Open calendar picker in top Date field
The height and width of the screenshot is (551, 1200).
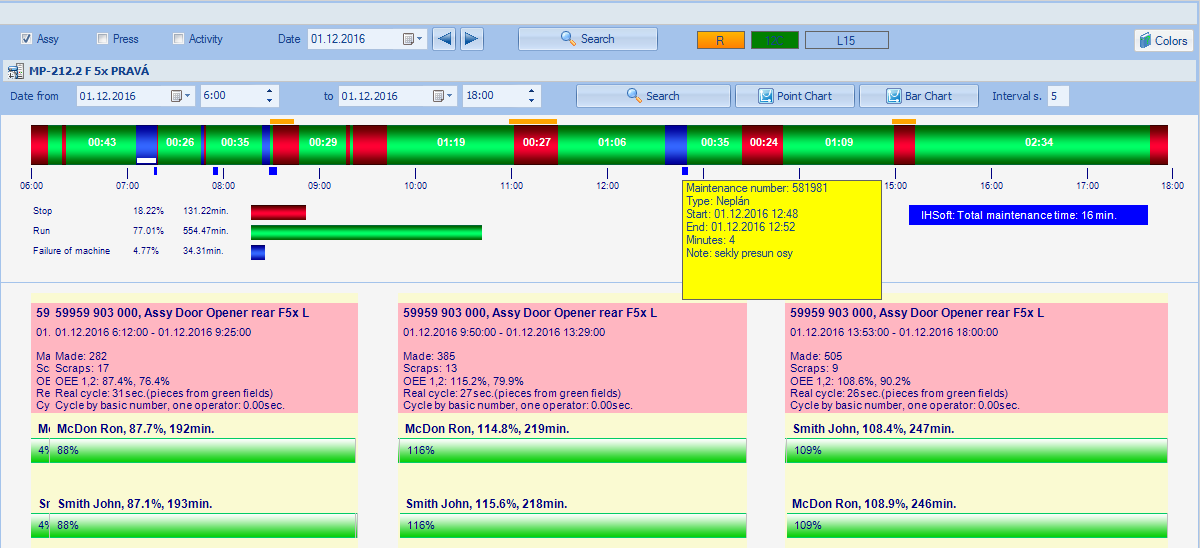(410, 39)
